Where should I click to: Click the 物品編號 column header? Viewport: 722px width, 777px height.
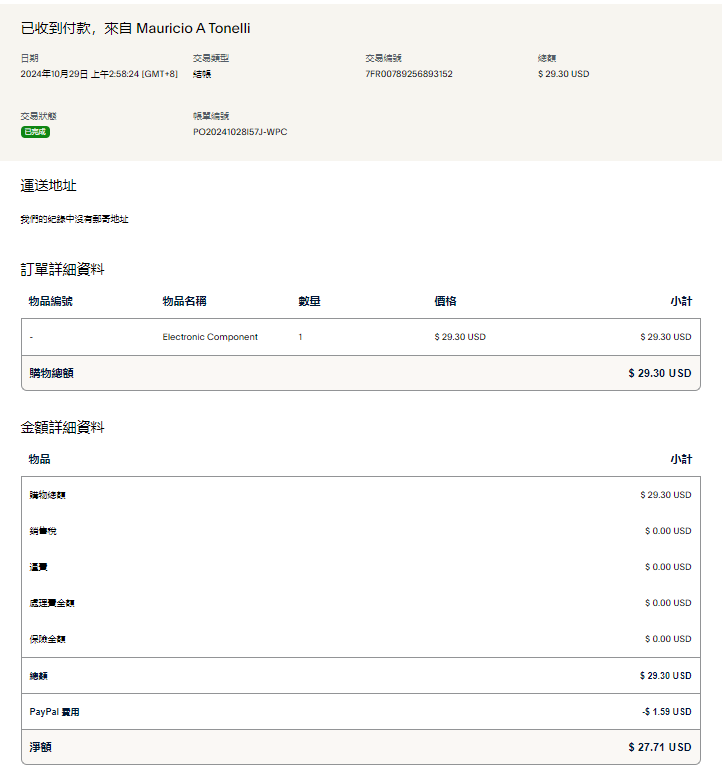[x=50, y=301]
